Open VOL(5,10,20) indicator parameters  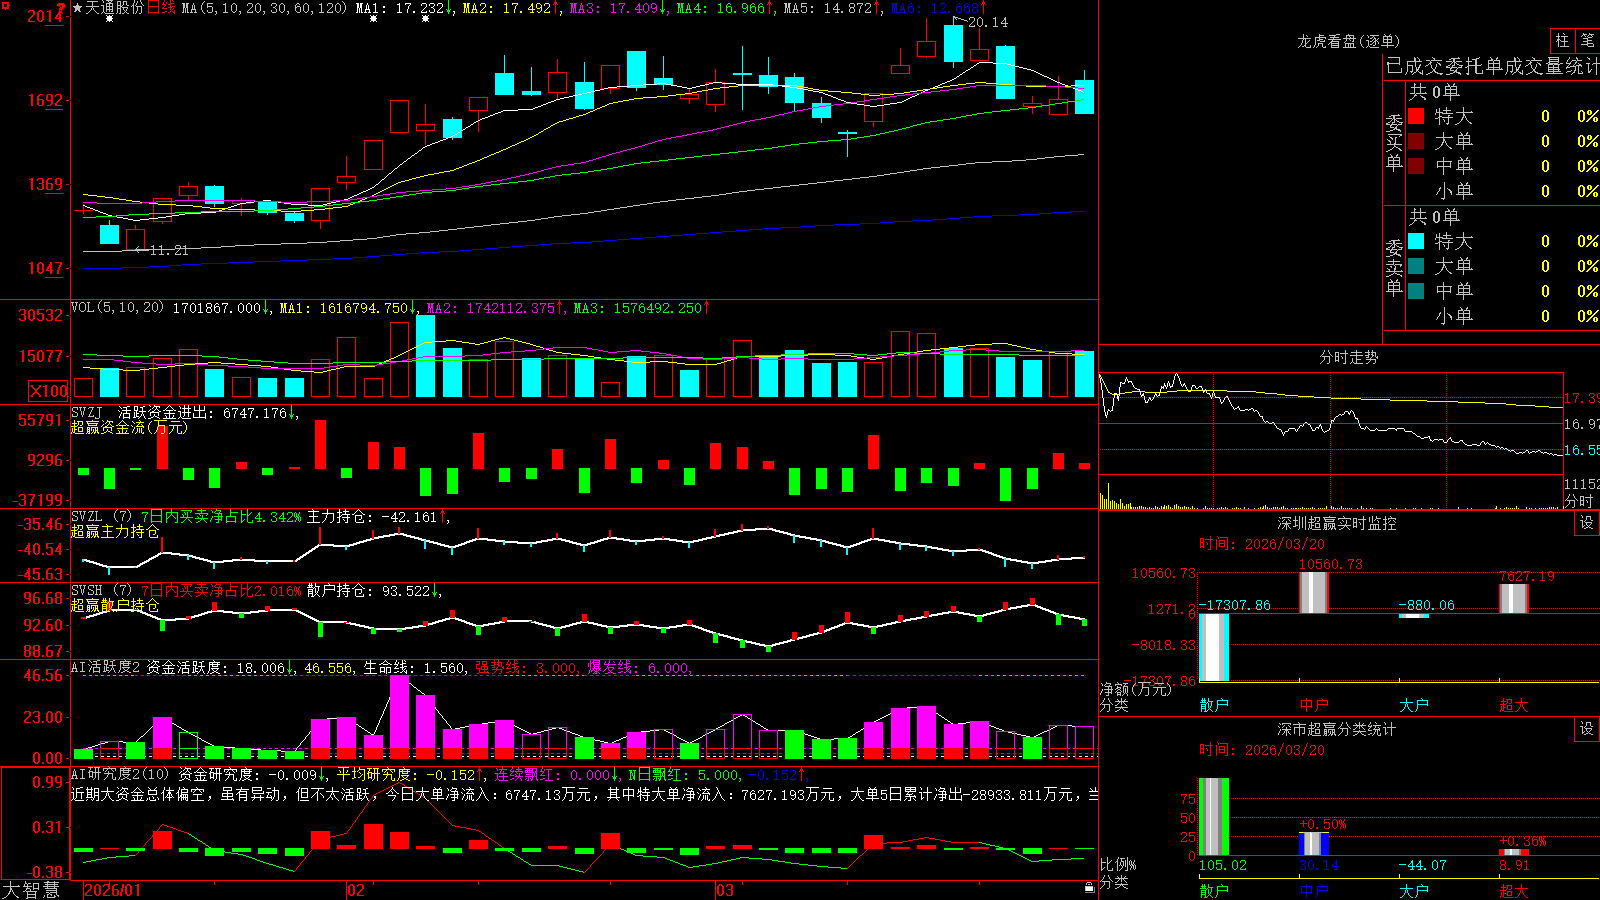click(x=117, y=308)
